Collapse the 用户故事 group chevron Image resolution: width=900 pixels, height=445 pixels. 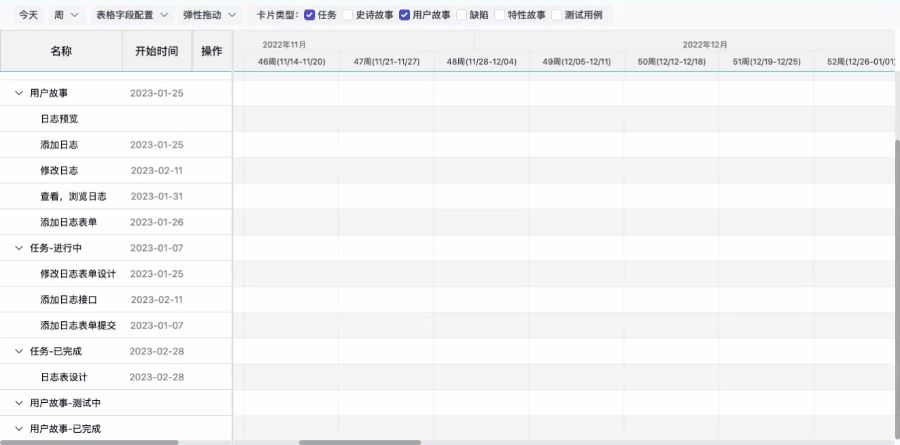pyautogui.click(x=19, y=93)
